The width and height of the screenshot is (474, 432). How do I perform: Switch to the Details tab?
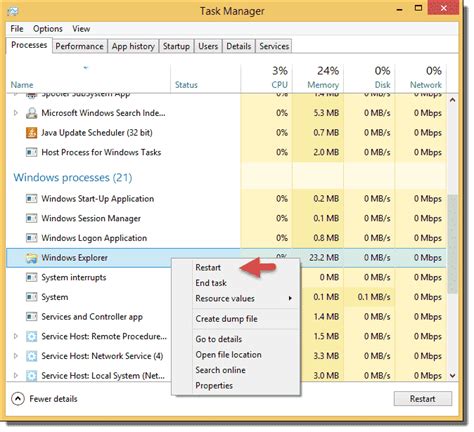[239, 46]
